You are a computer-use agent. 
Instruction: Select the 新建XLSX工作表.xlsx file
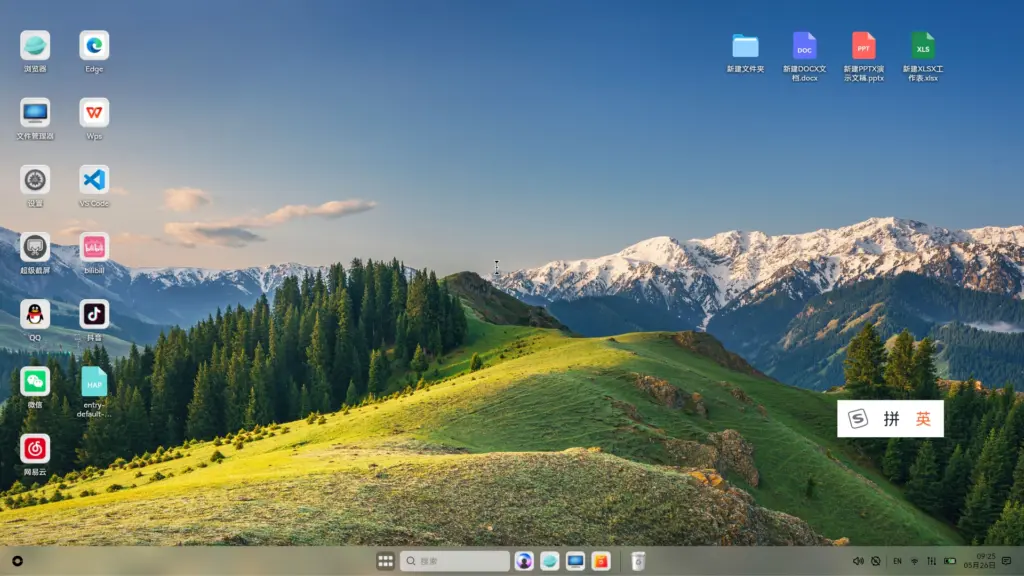[x=922, y=46]
